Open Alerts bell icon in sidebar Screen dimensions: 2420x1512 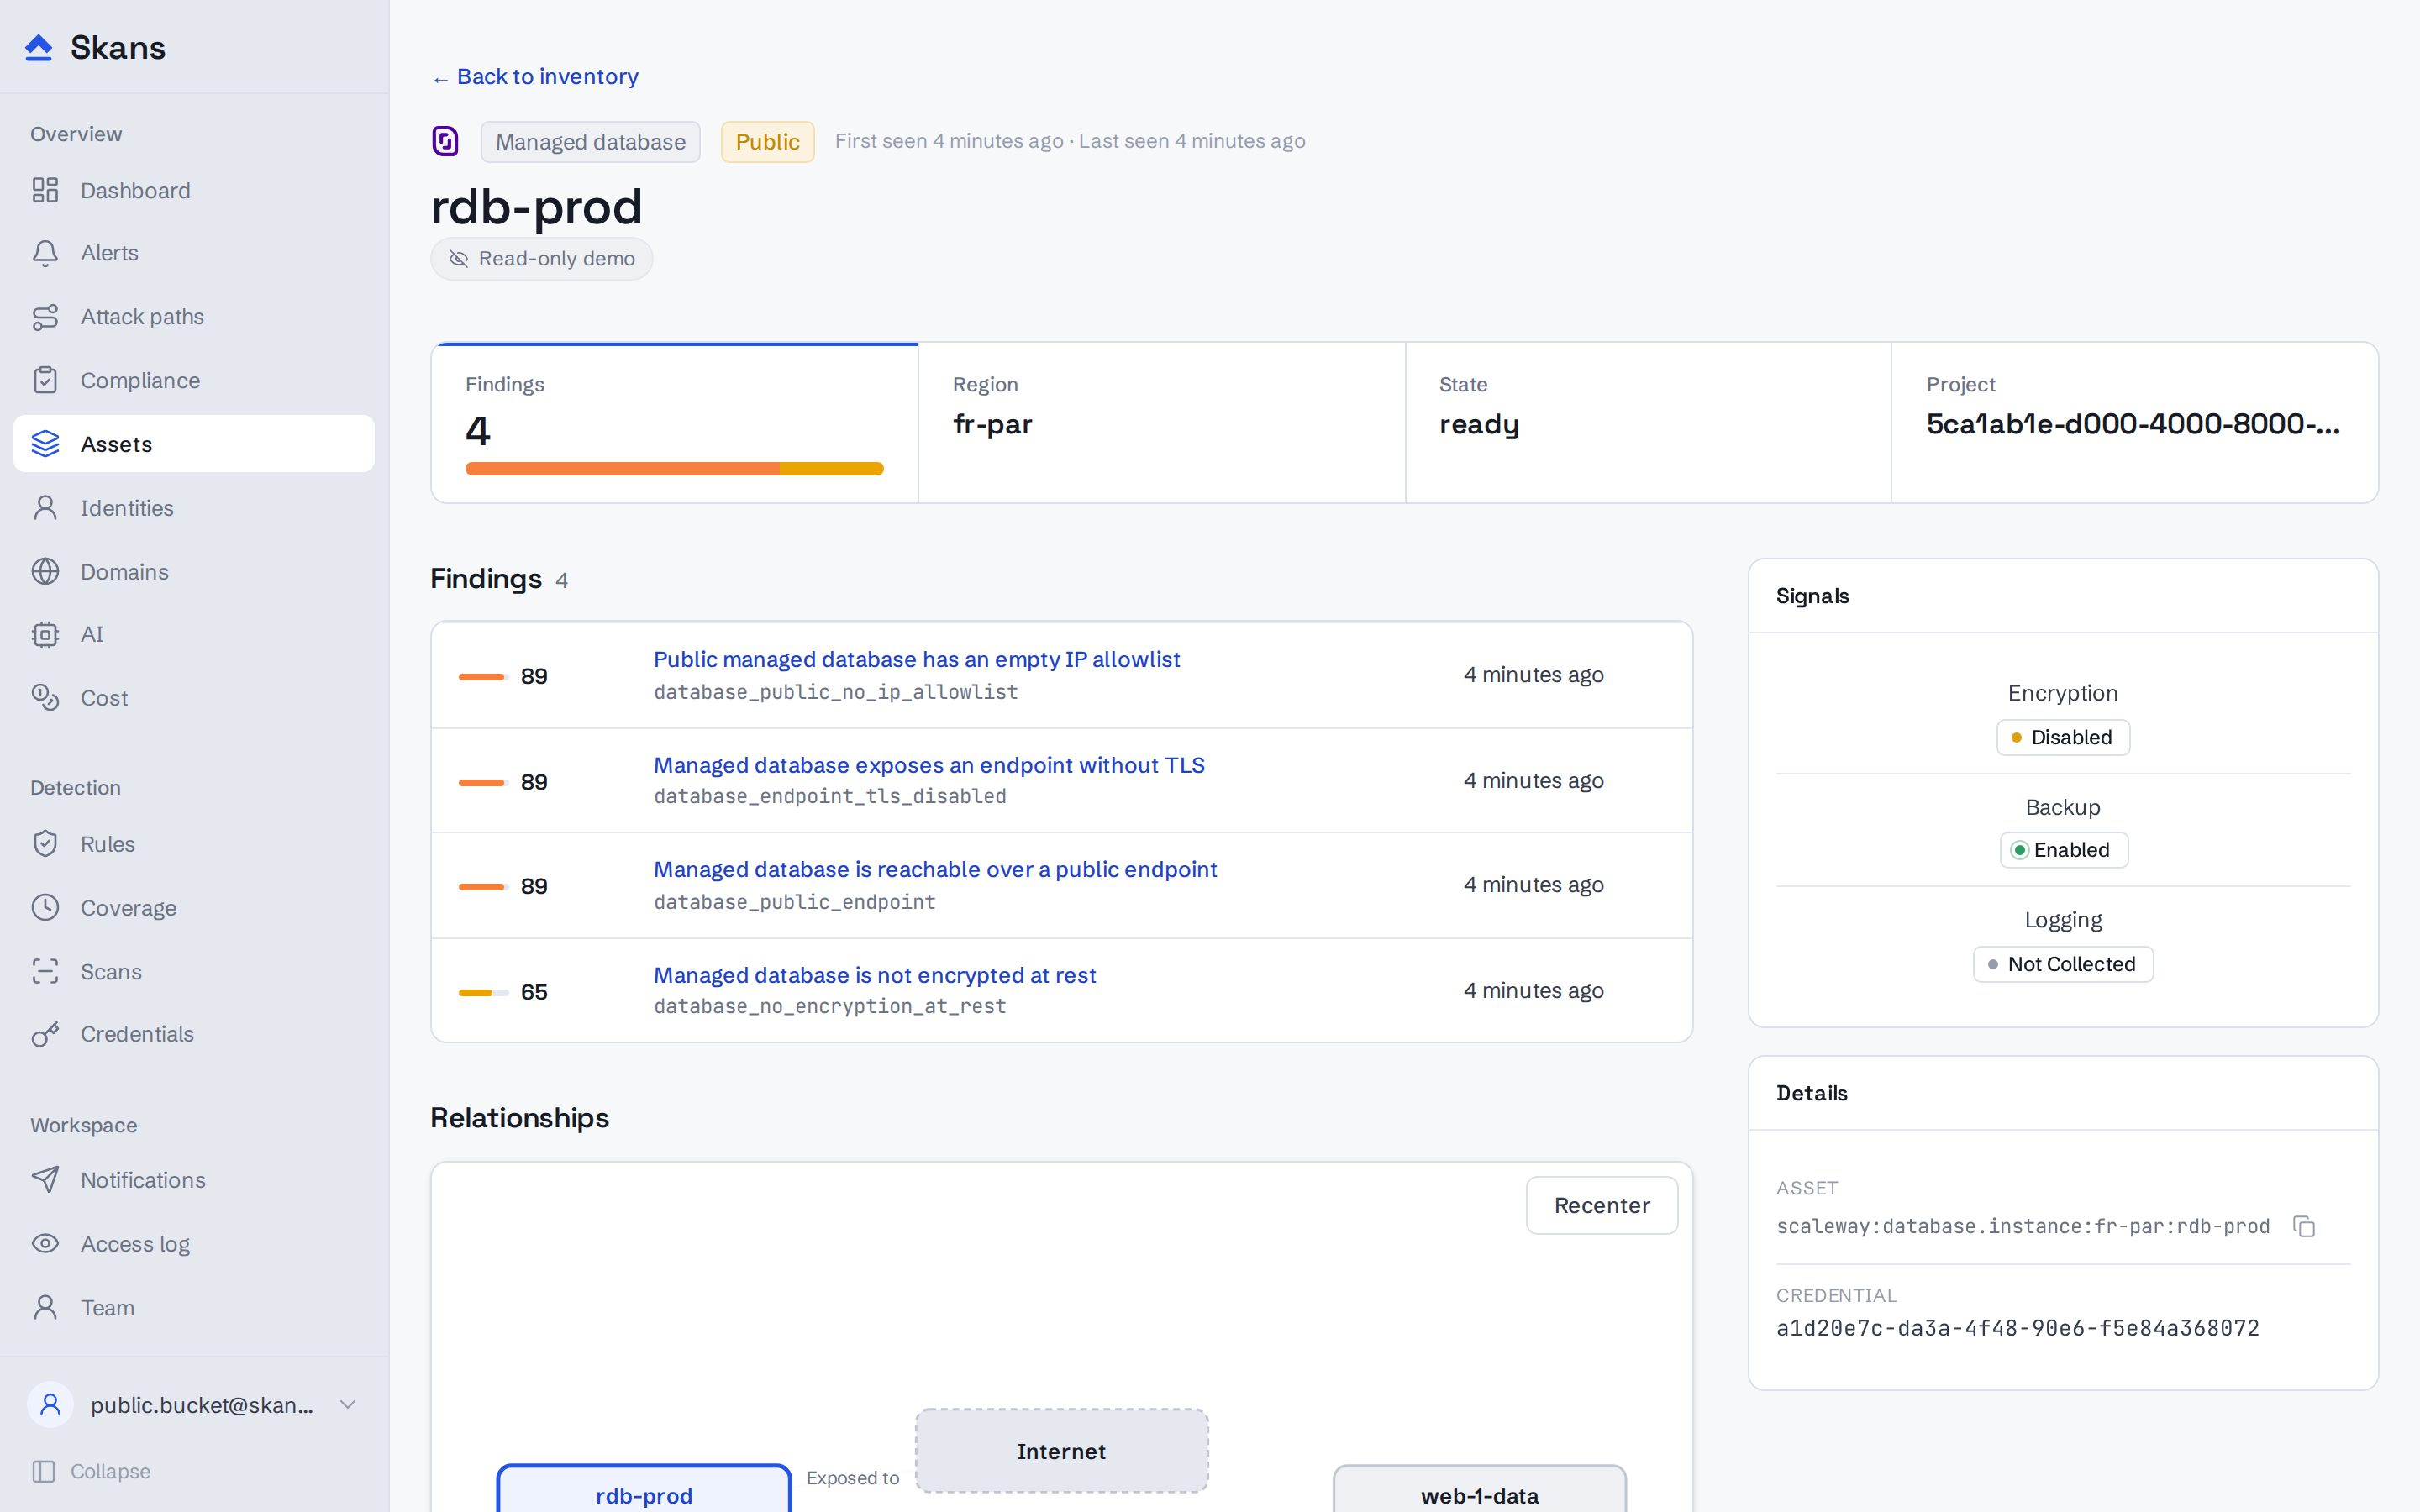coord(45,253)
